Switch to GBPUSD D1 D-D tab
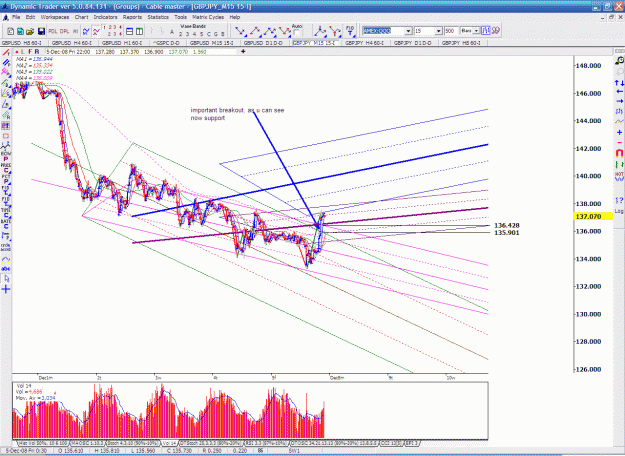Viewport: 625px width, 456px height. (x=263, y=43)
